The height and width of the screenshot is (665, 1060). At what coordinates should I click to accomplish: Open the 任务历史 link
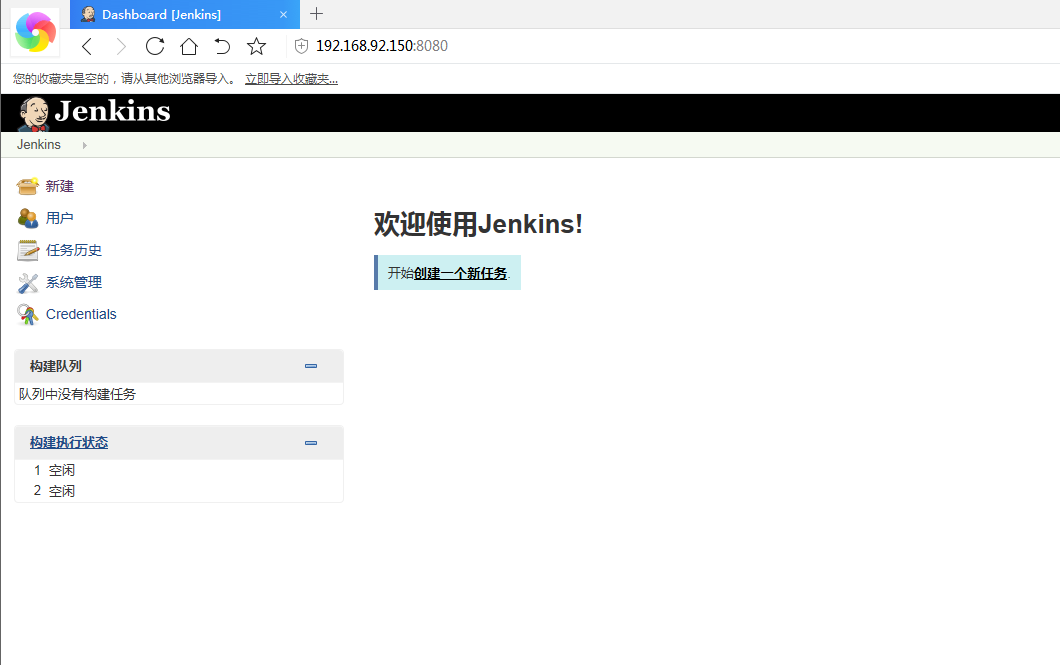coord(74,250)
